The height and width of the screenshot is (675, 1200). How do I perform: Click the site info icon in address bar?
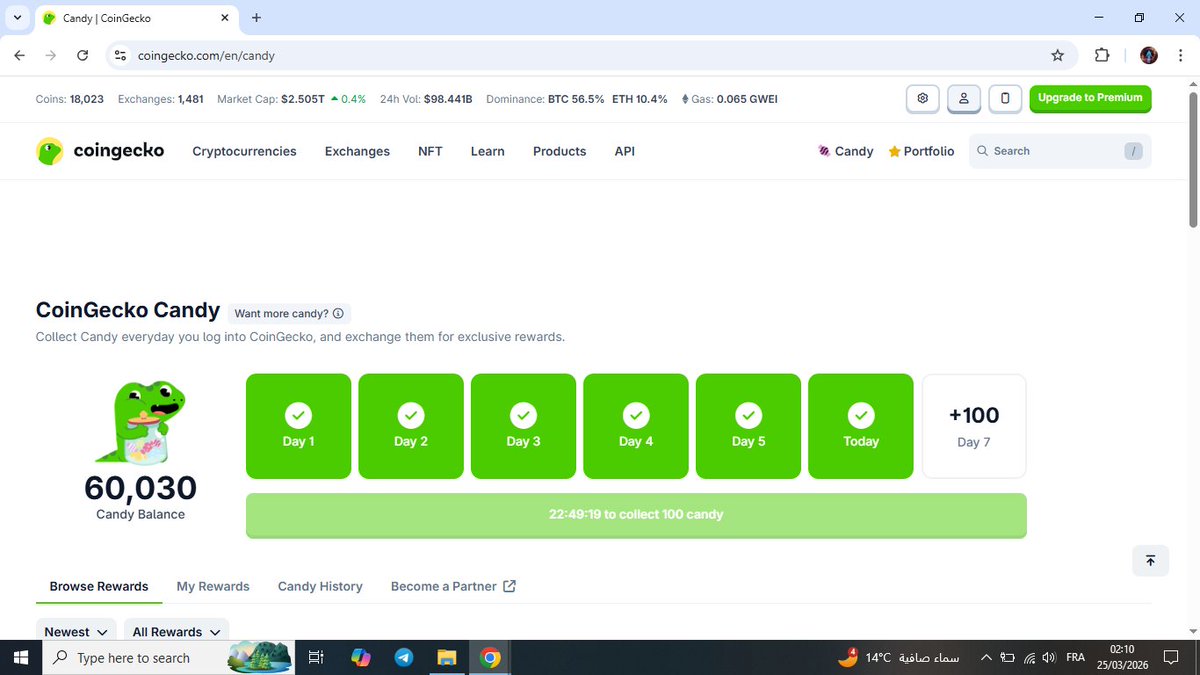pos(121,56)
